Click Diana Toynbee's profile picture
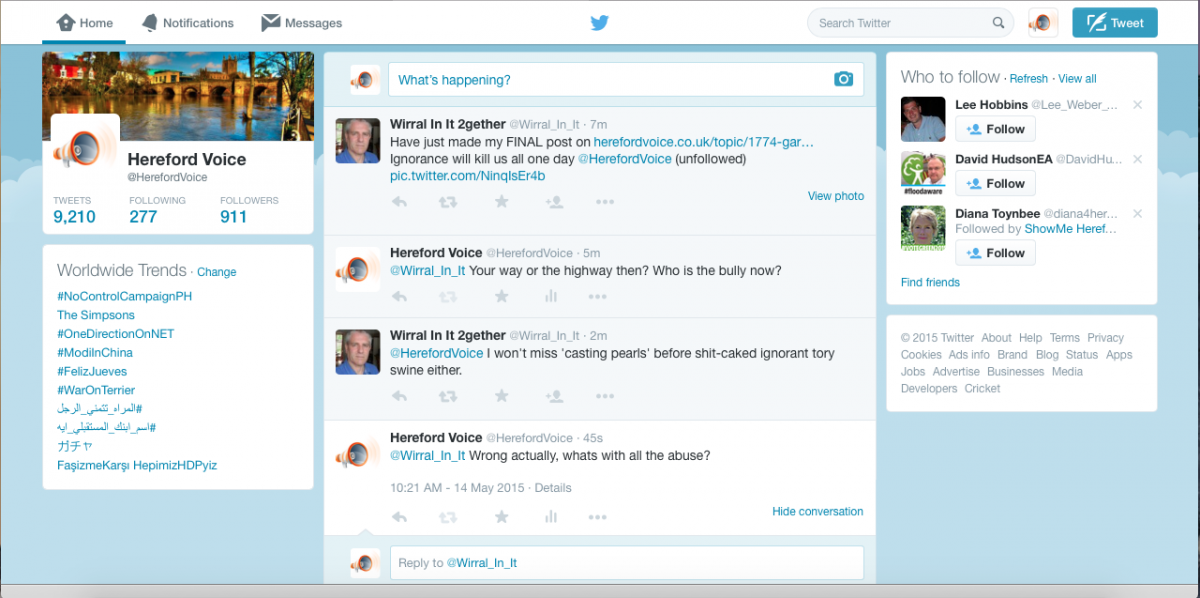This screenshot has height=598, width=1200. click(923, 228)
